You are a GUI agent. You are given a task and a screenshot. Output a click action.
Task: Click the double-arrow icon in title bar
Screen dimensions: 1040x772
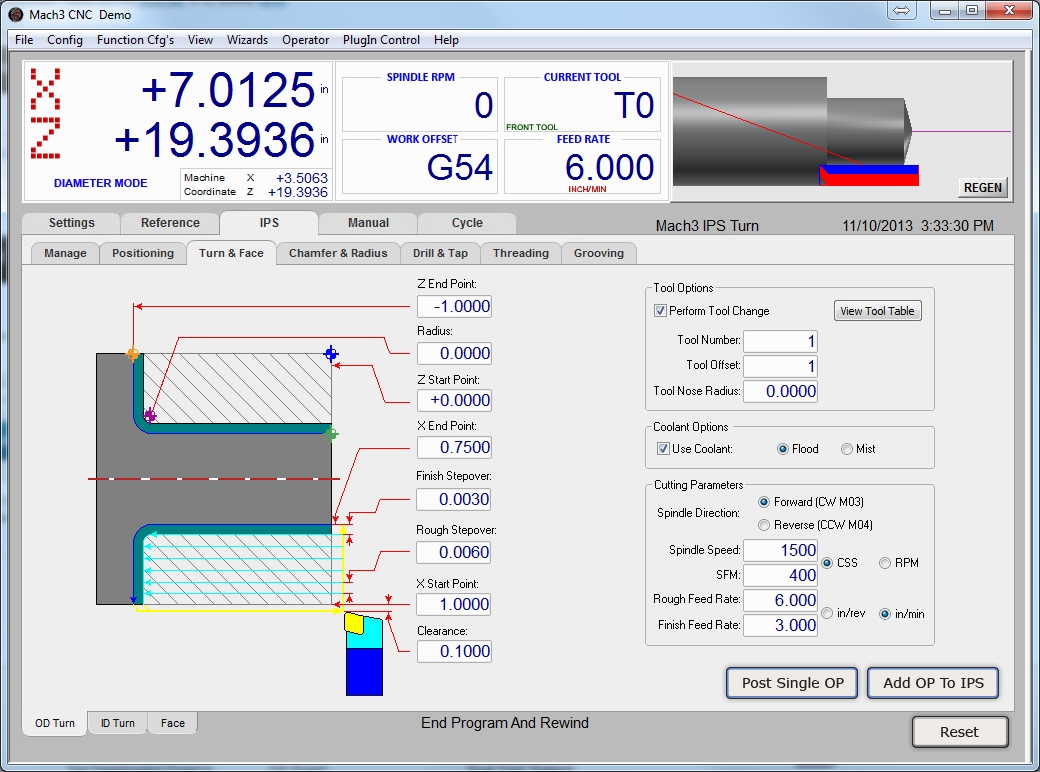(x=901, y=11)
